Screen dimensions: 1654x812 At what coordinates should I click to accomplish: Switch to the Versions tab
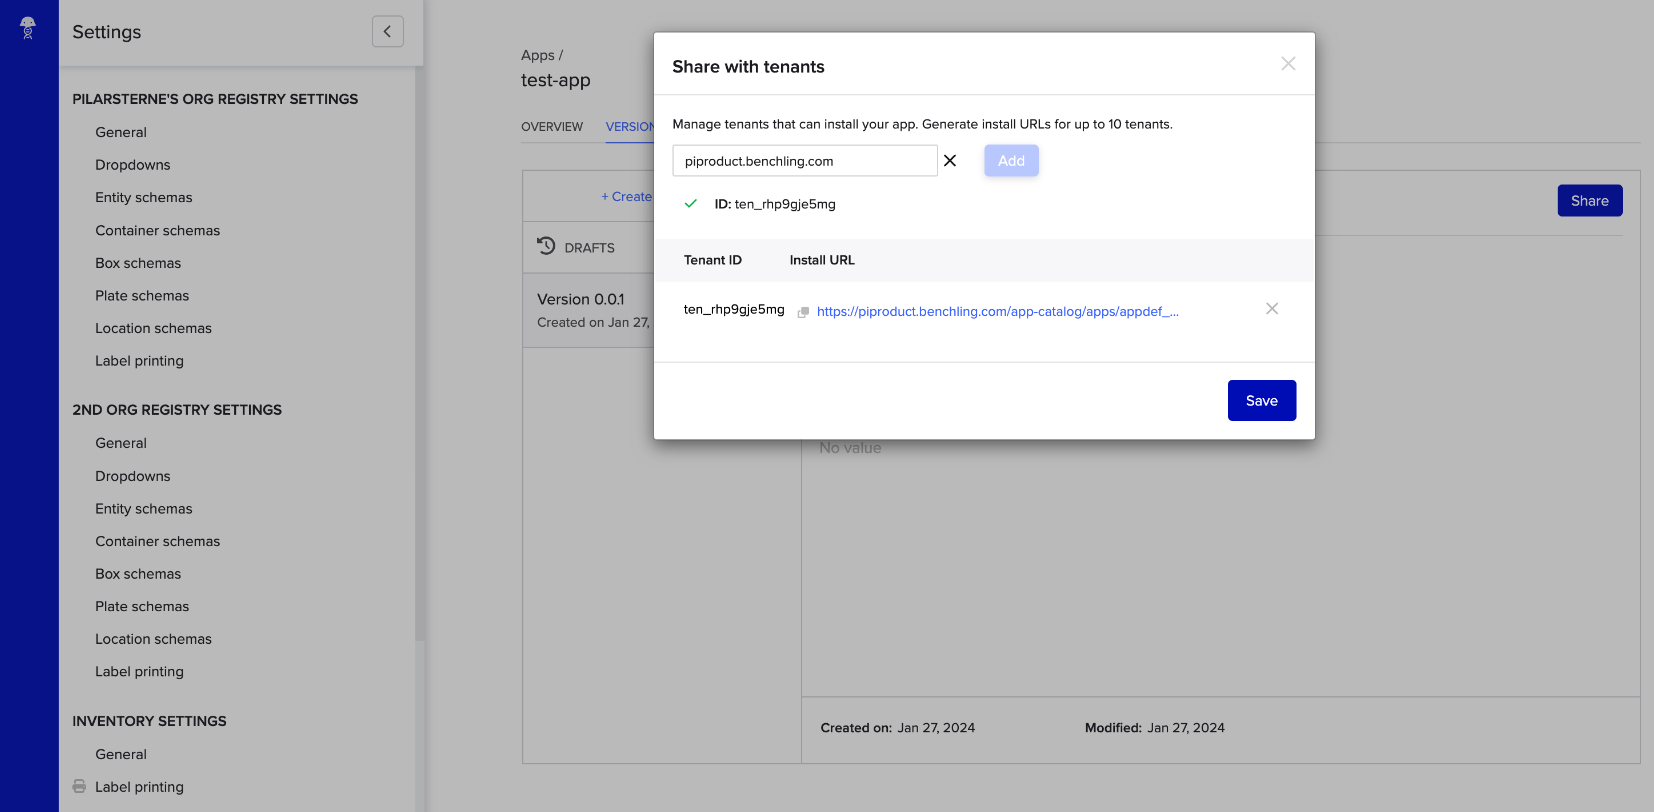pos(630,127)
